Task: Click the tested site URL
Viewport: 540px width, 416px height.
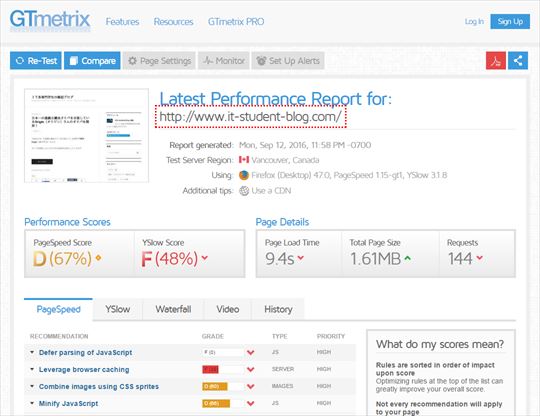Action: [x=250, y=116]
